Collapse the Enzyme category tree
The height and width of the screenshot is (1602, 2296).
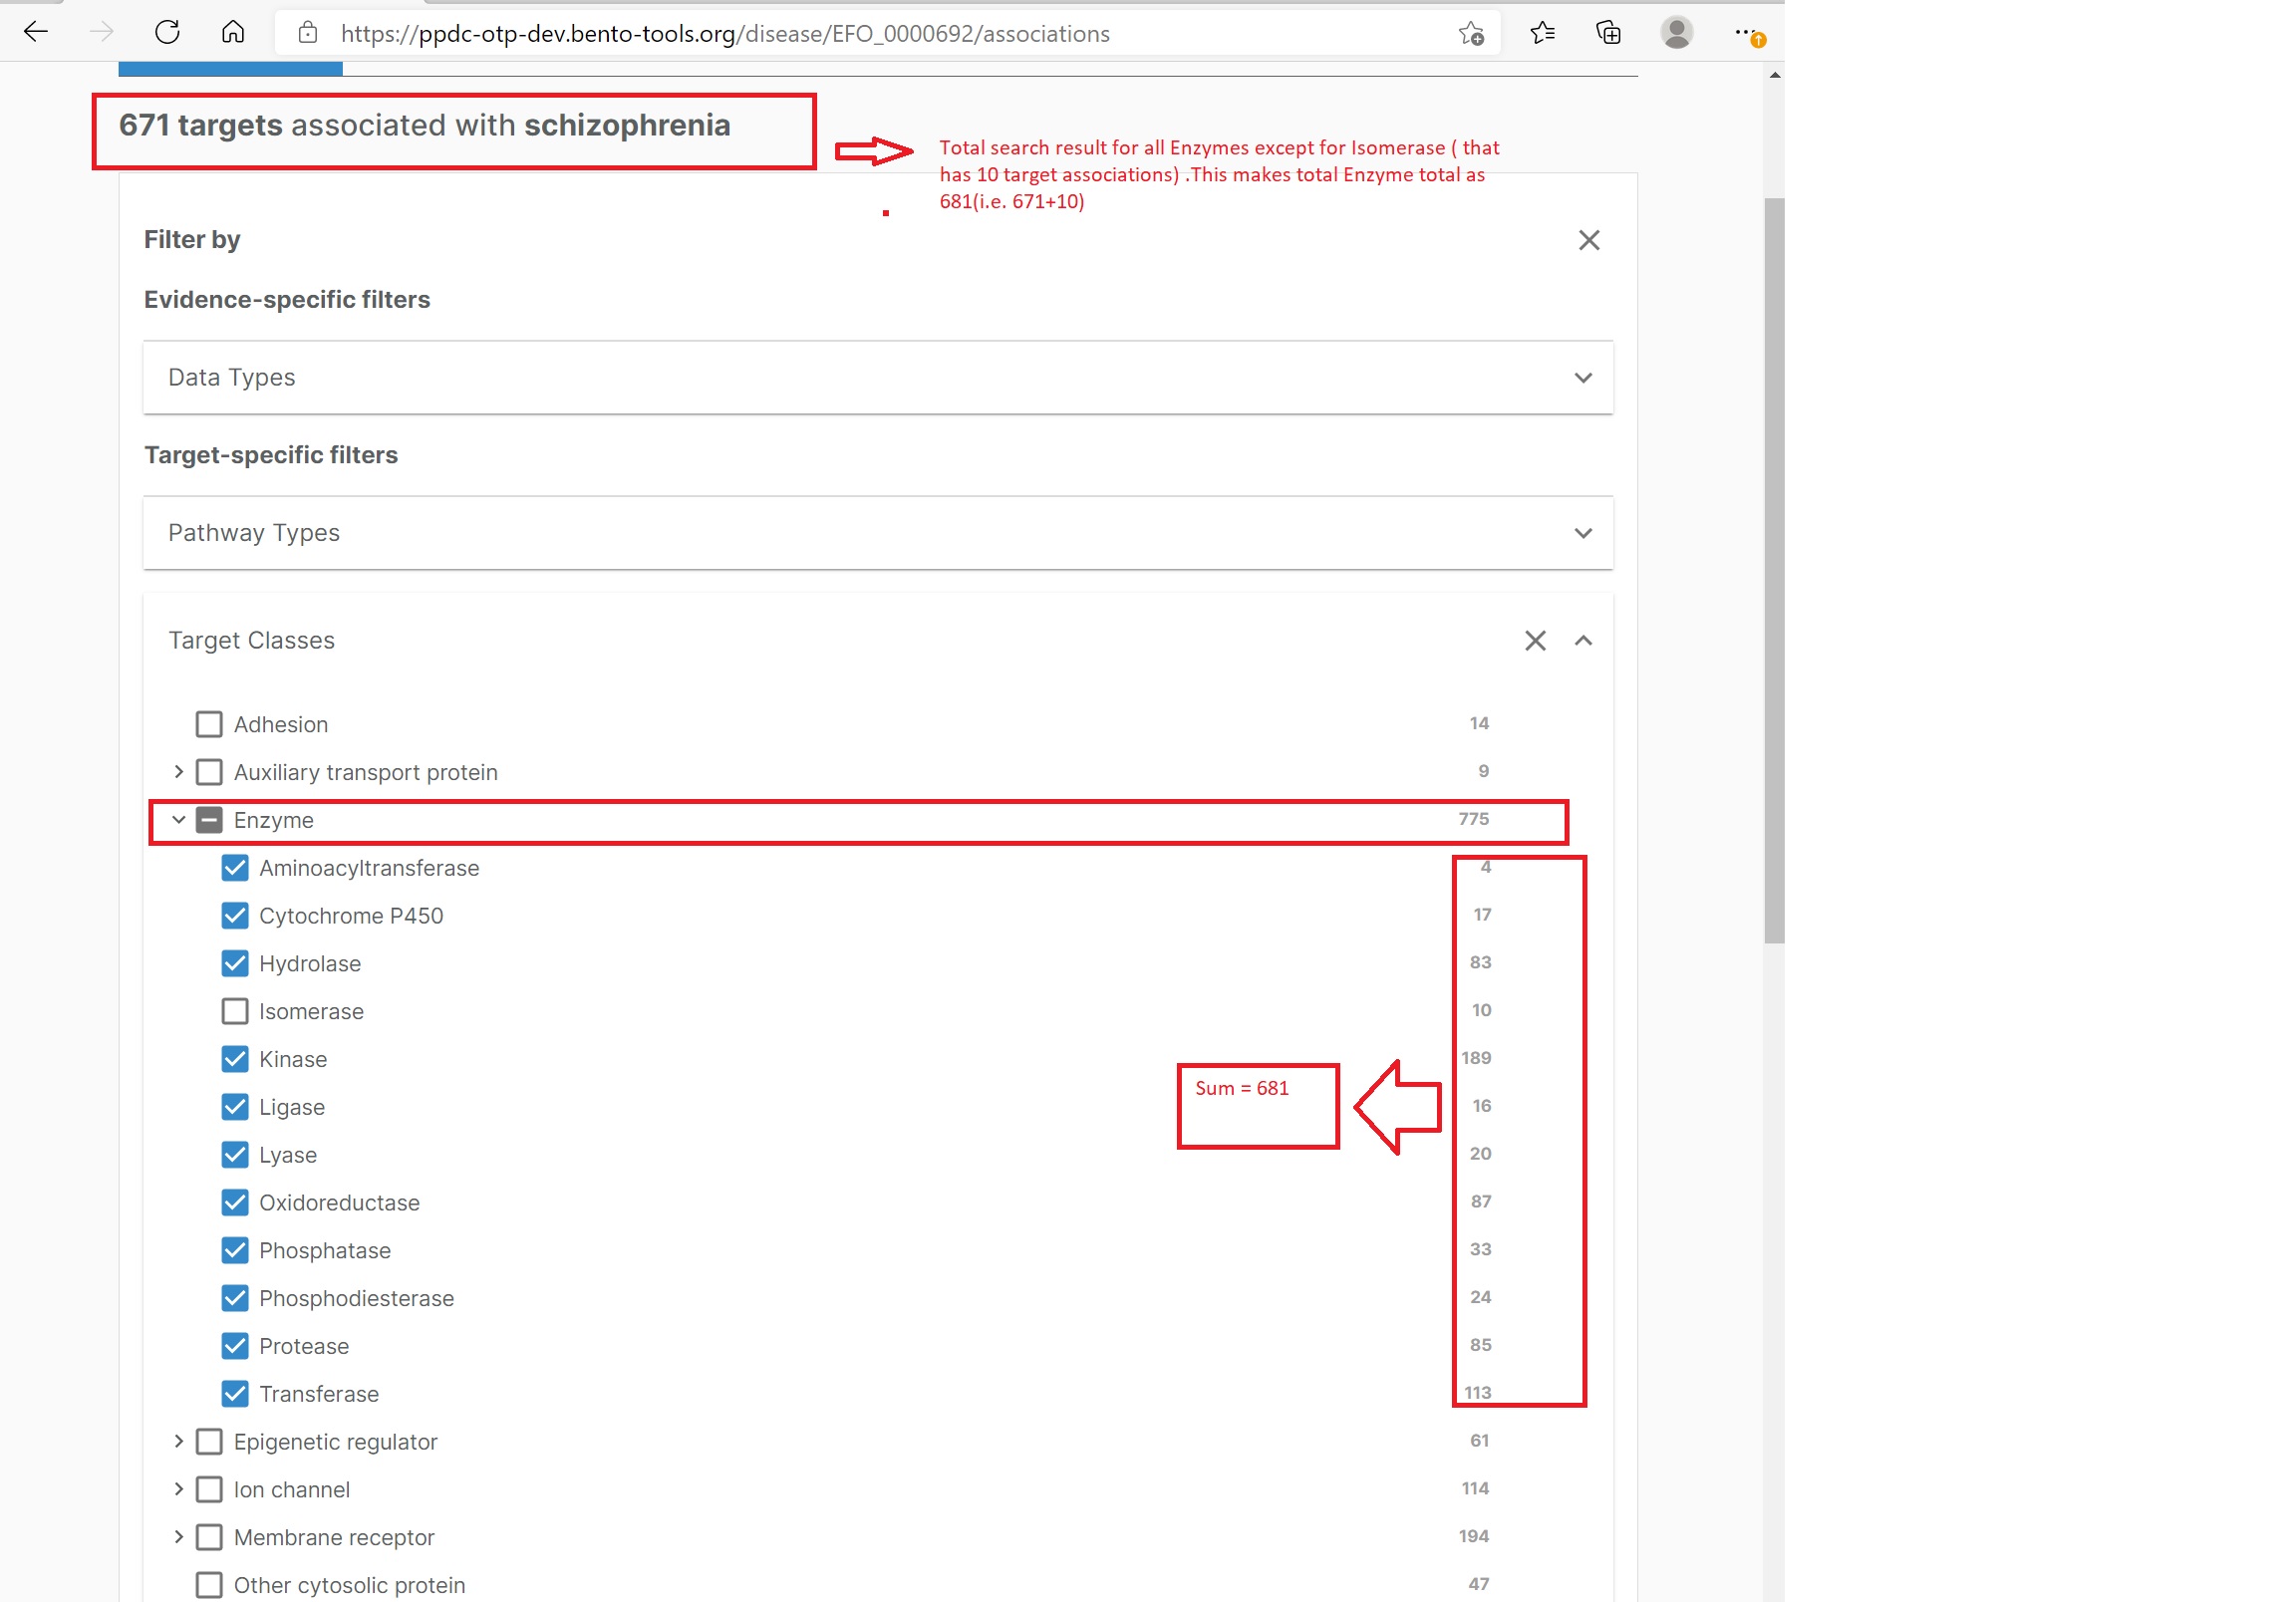click(177, 820)
